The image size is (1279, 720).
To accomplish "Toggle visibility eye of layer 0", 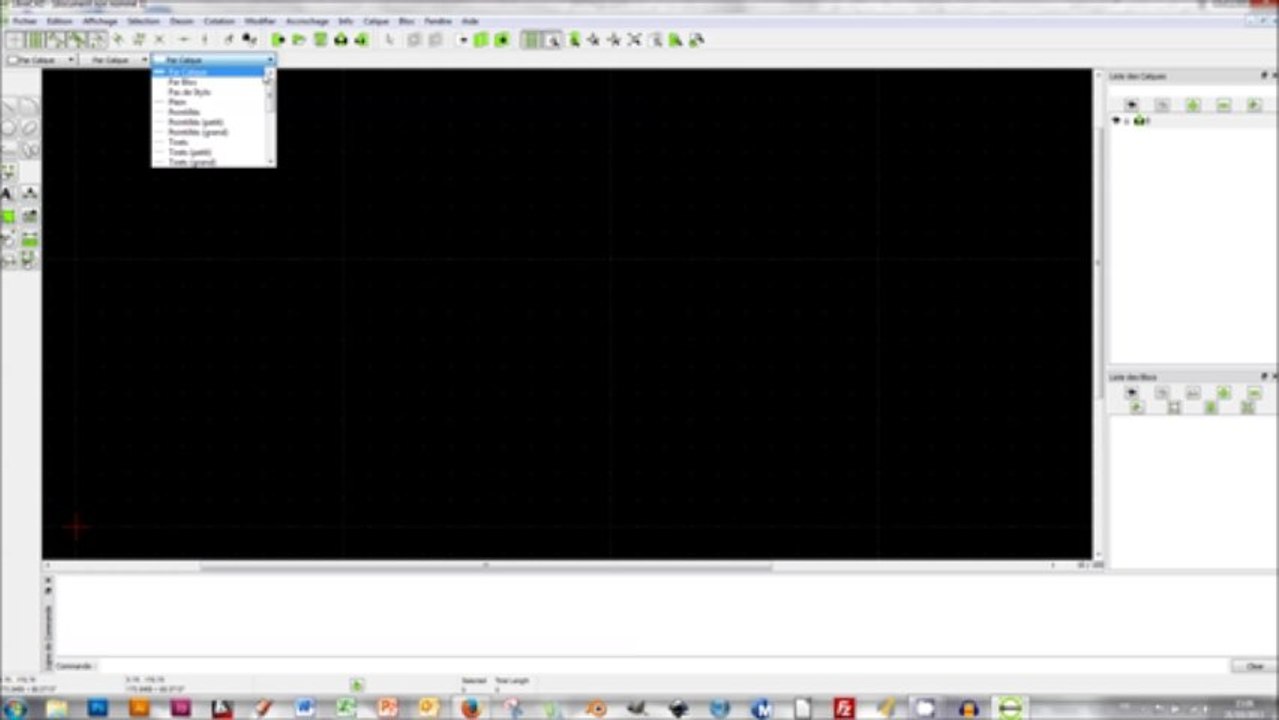I will point(1117,120).
